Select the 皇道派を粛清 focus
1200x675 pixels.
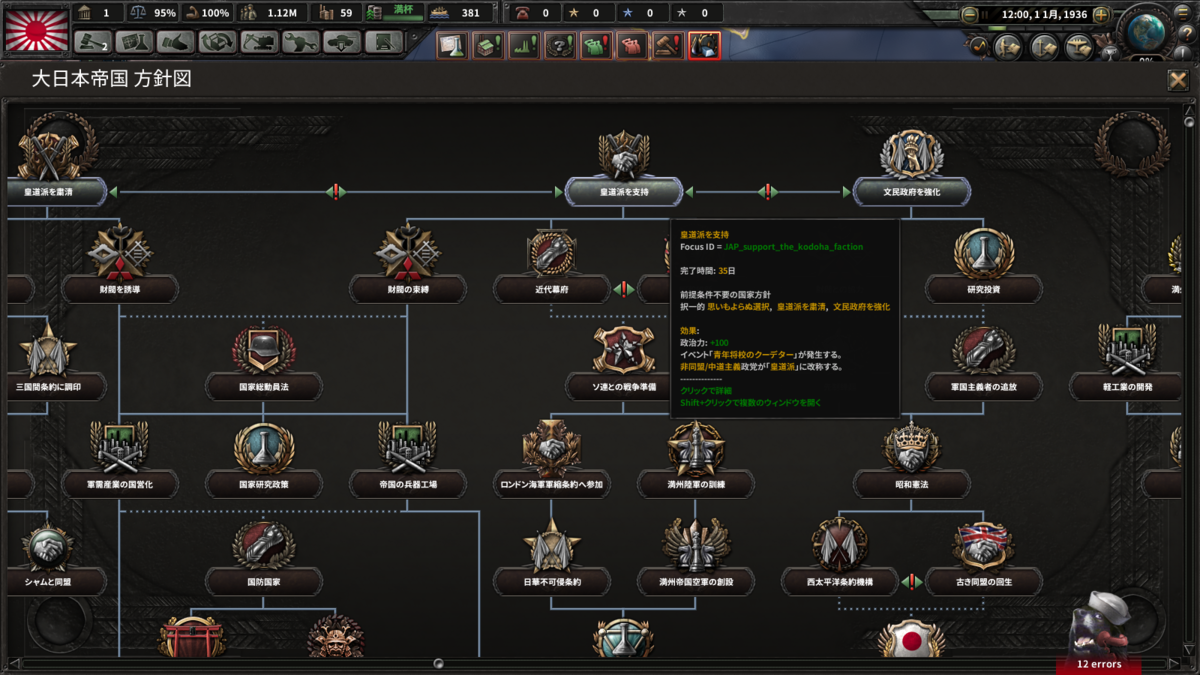pos(48,191)
